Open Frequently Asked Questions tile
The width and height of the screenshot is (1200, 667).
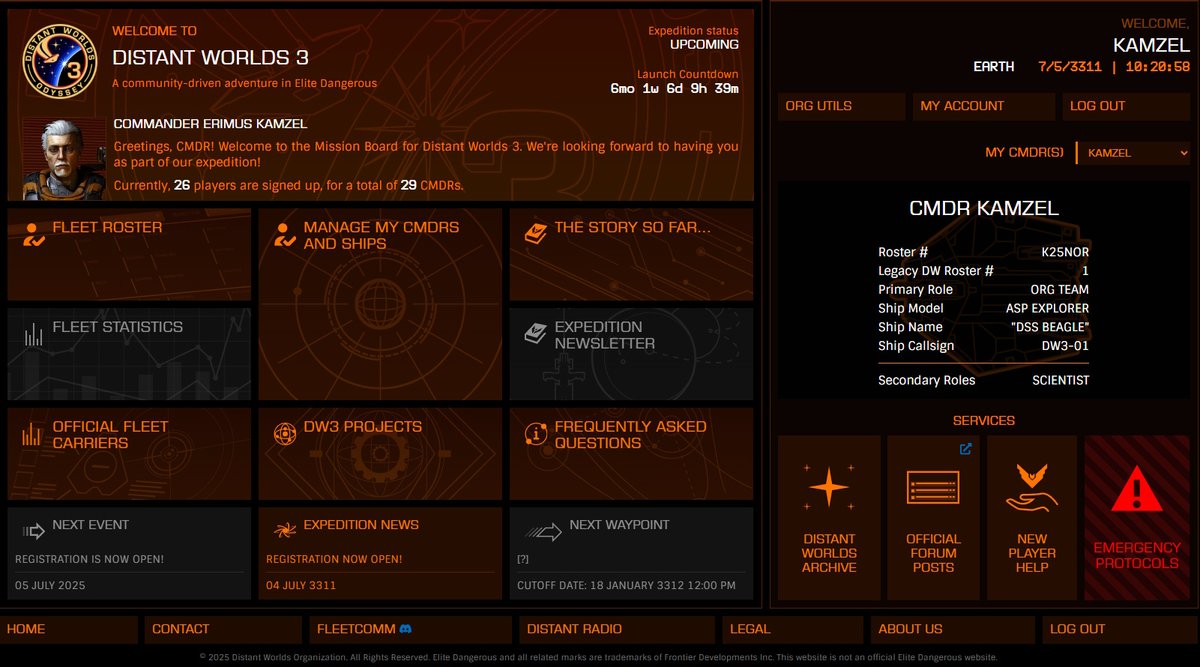tap(631, 453)
